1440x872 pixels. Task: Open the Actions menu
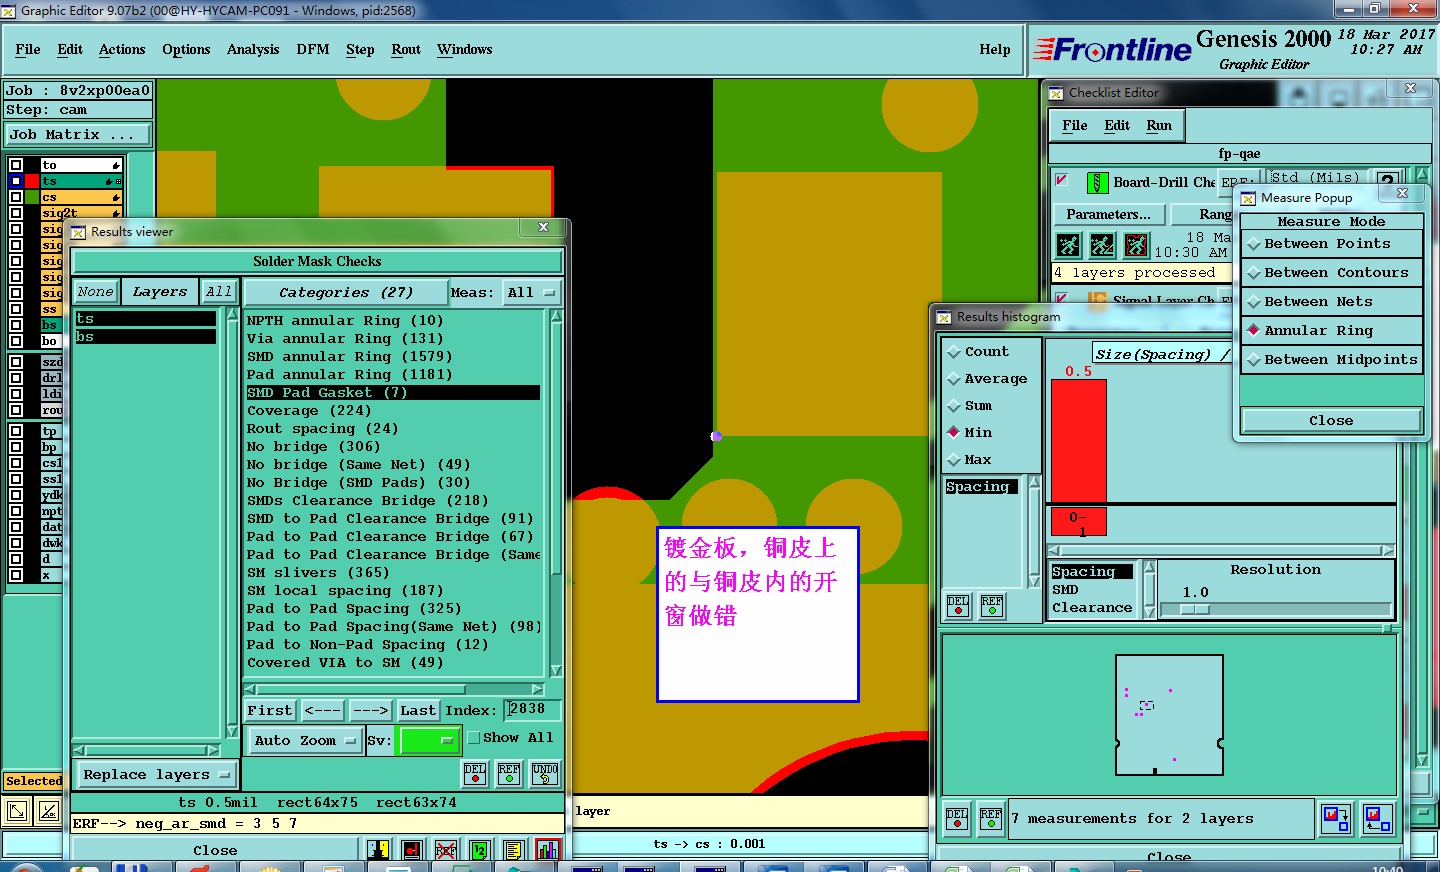tap(122, 49)
